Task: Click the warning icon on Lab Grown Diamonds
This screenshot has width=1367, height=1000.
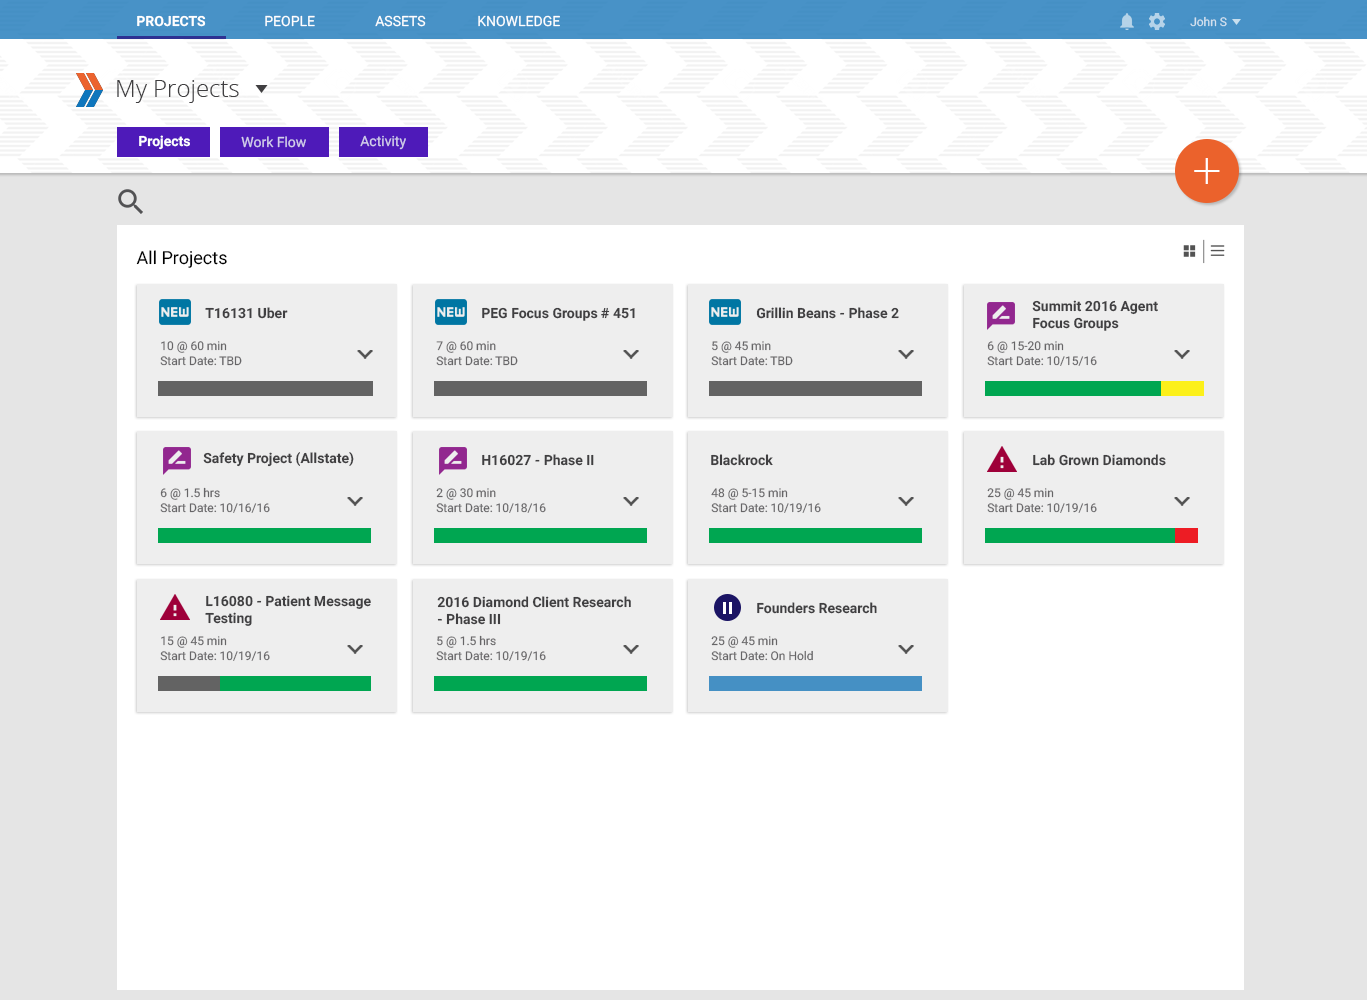Action: (1001, 460)
